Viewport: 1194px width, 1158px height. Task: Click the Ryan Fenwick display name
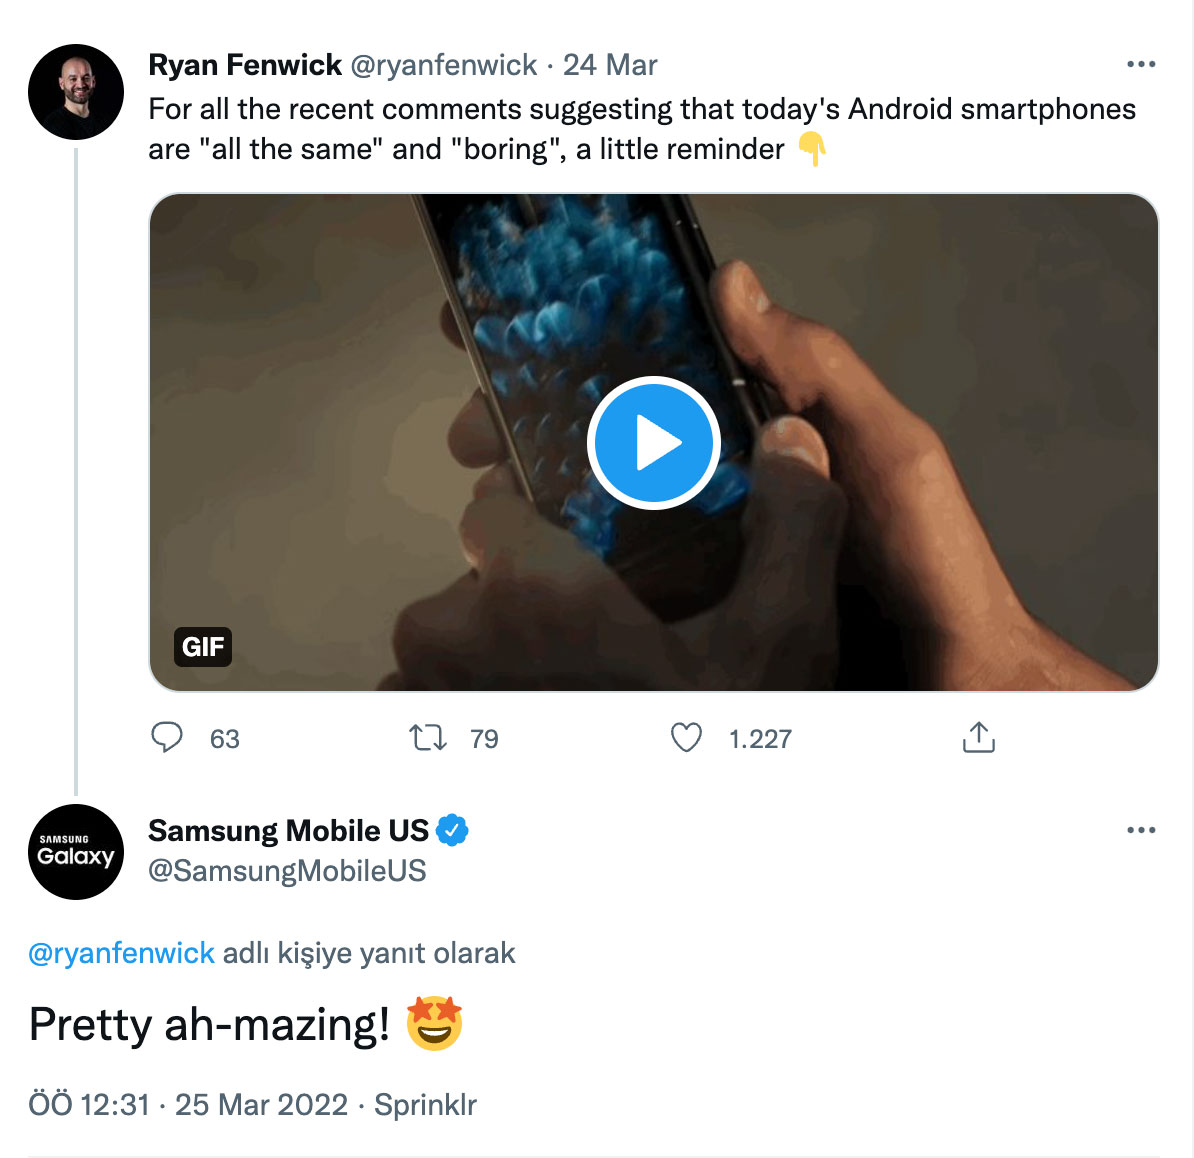245,65
